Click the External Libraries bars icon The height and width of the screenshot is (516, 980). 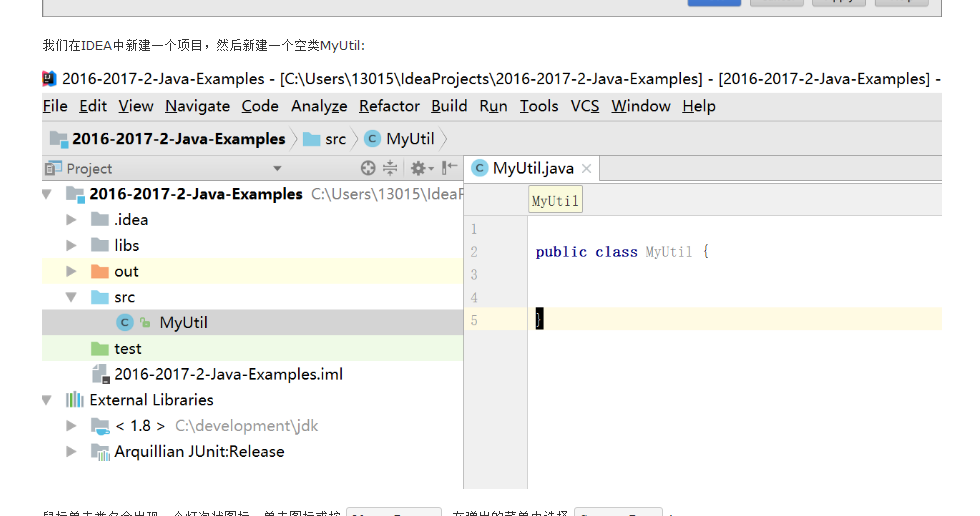tap(75, 400)
